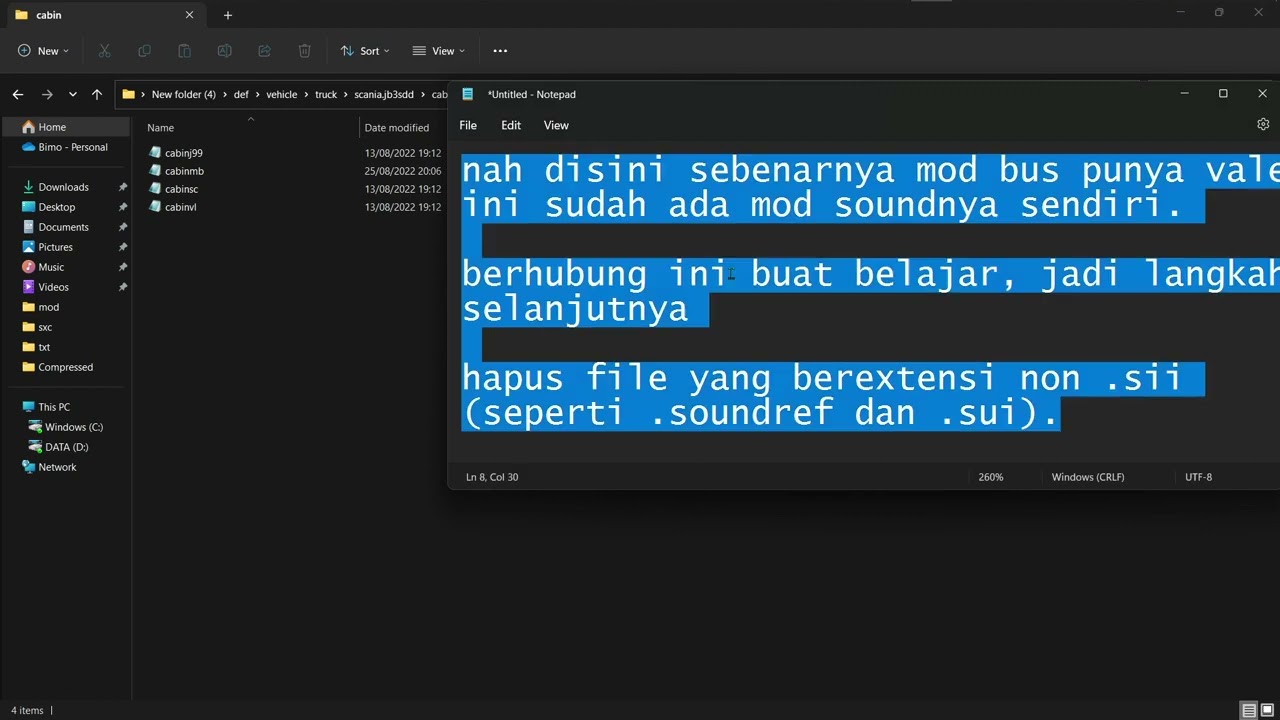The image size is (1280, 720).
Task: Open Home in navigation pane
Action: 66,127
